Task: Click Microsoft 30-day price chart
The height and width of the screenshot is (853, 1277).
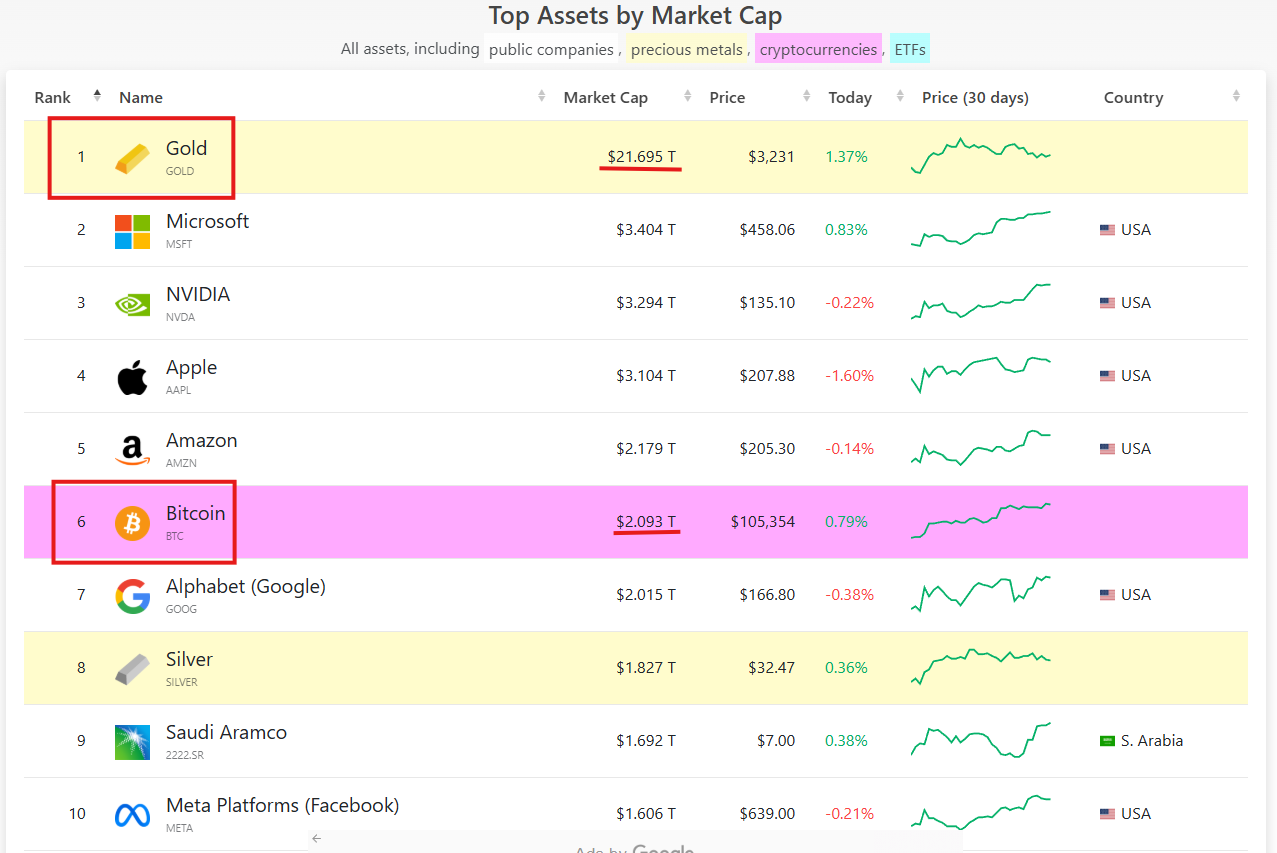Action: [x=981, y=228]
